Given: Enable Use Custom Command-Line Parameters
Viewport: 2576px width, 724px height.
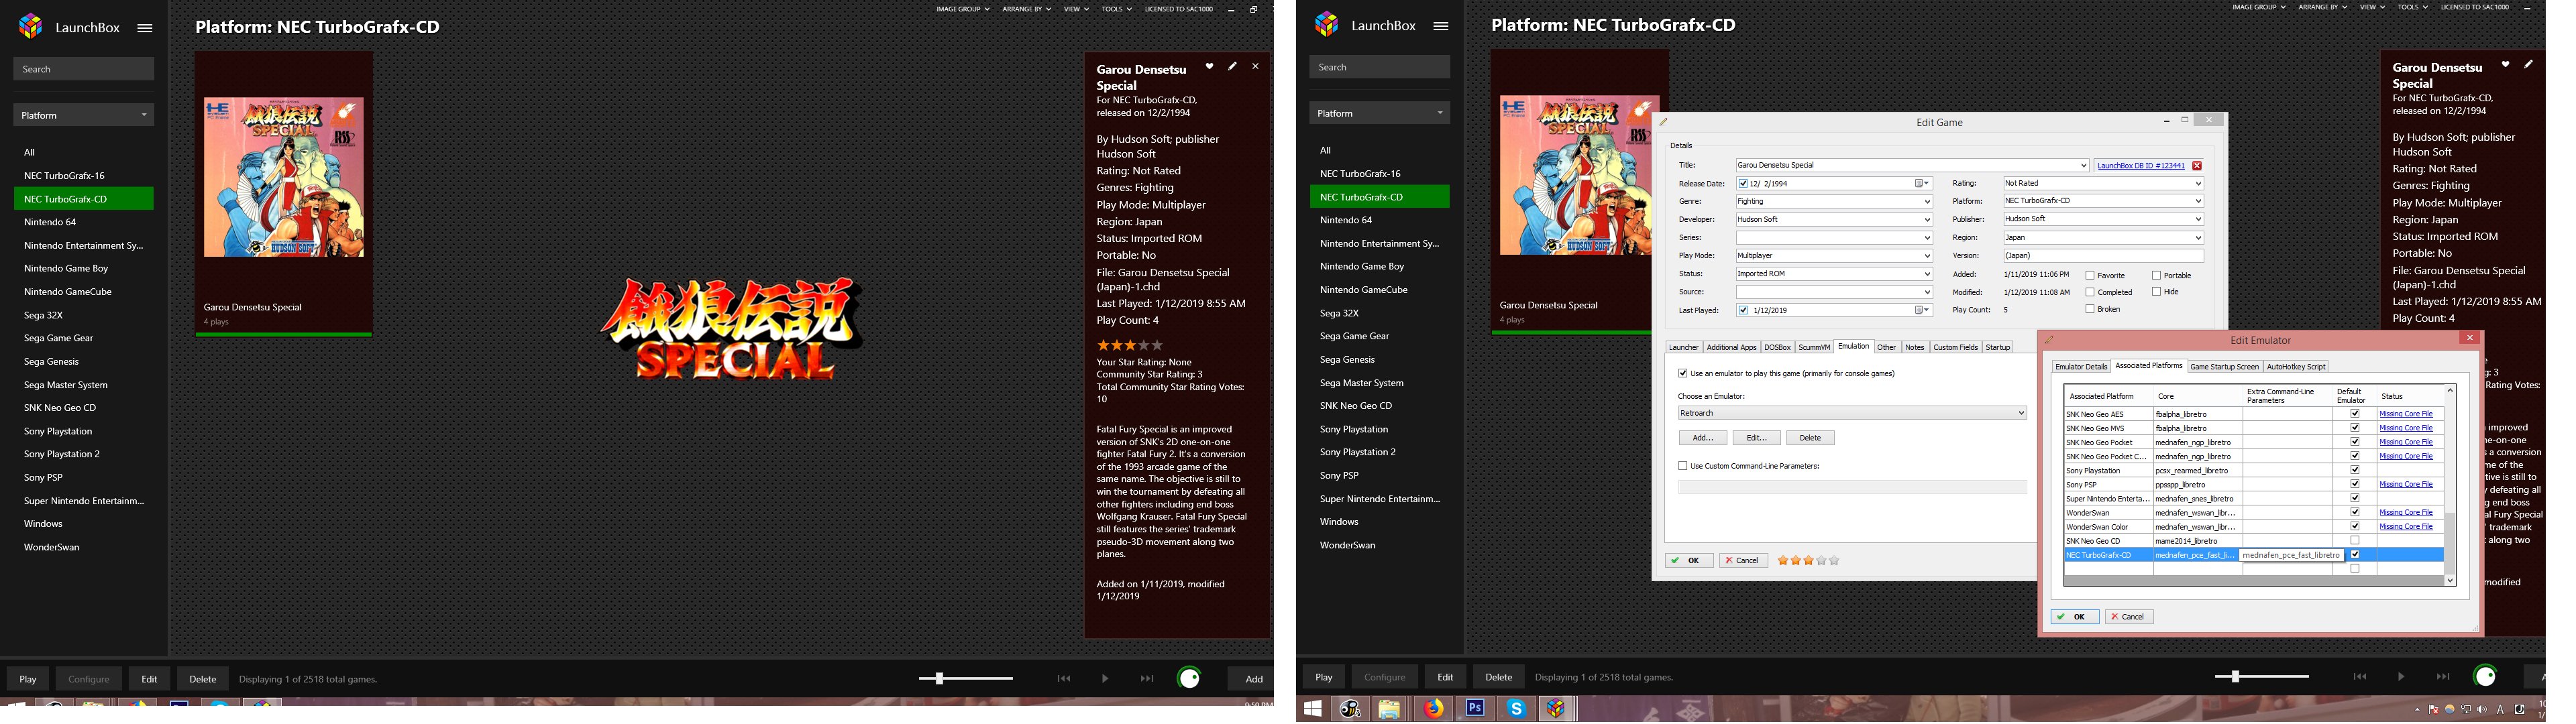Looking at the screenshot, I should (1683, 466).
